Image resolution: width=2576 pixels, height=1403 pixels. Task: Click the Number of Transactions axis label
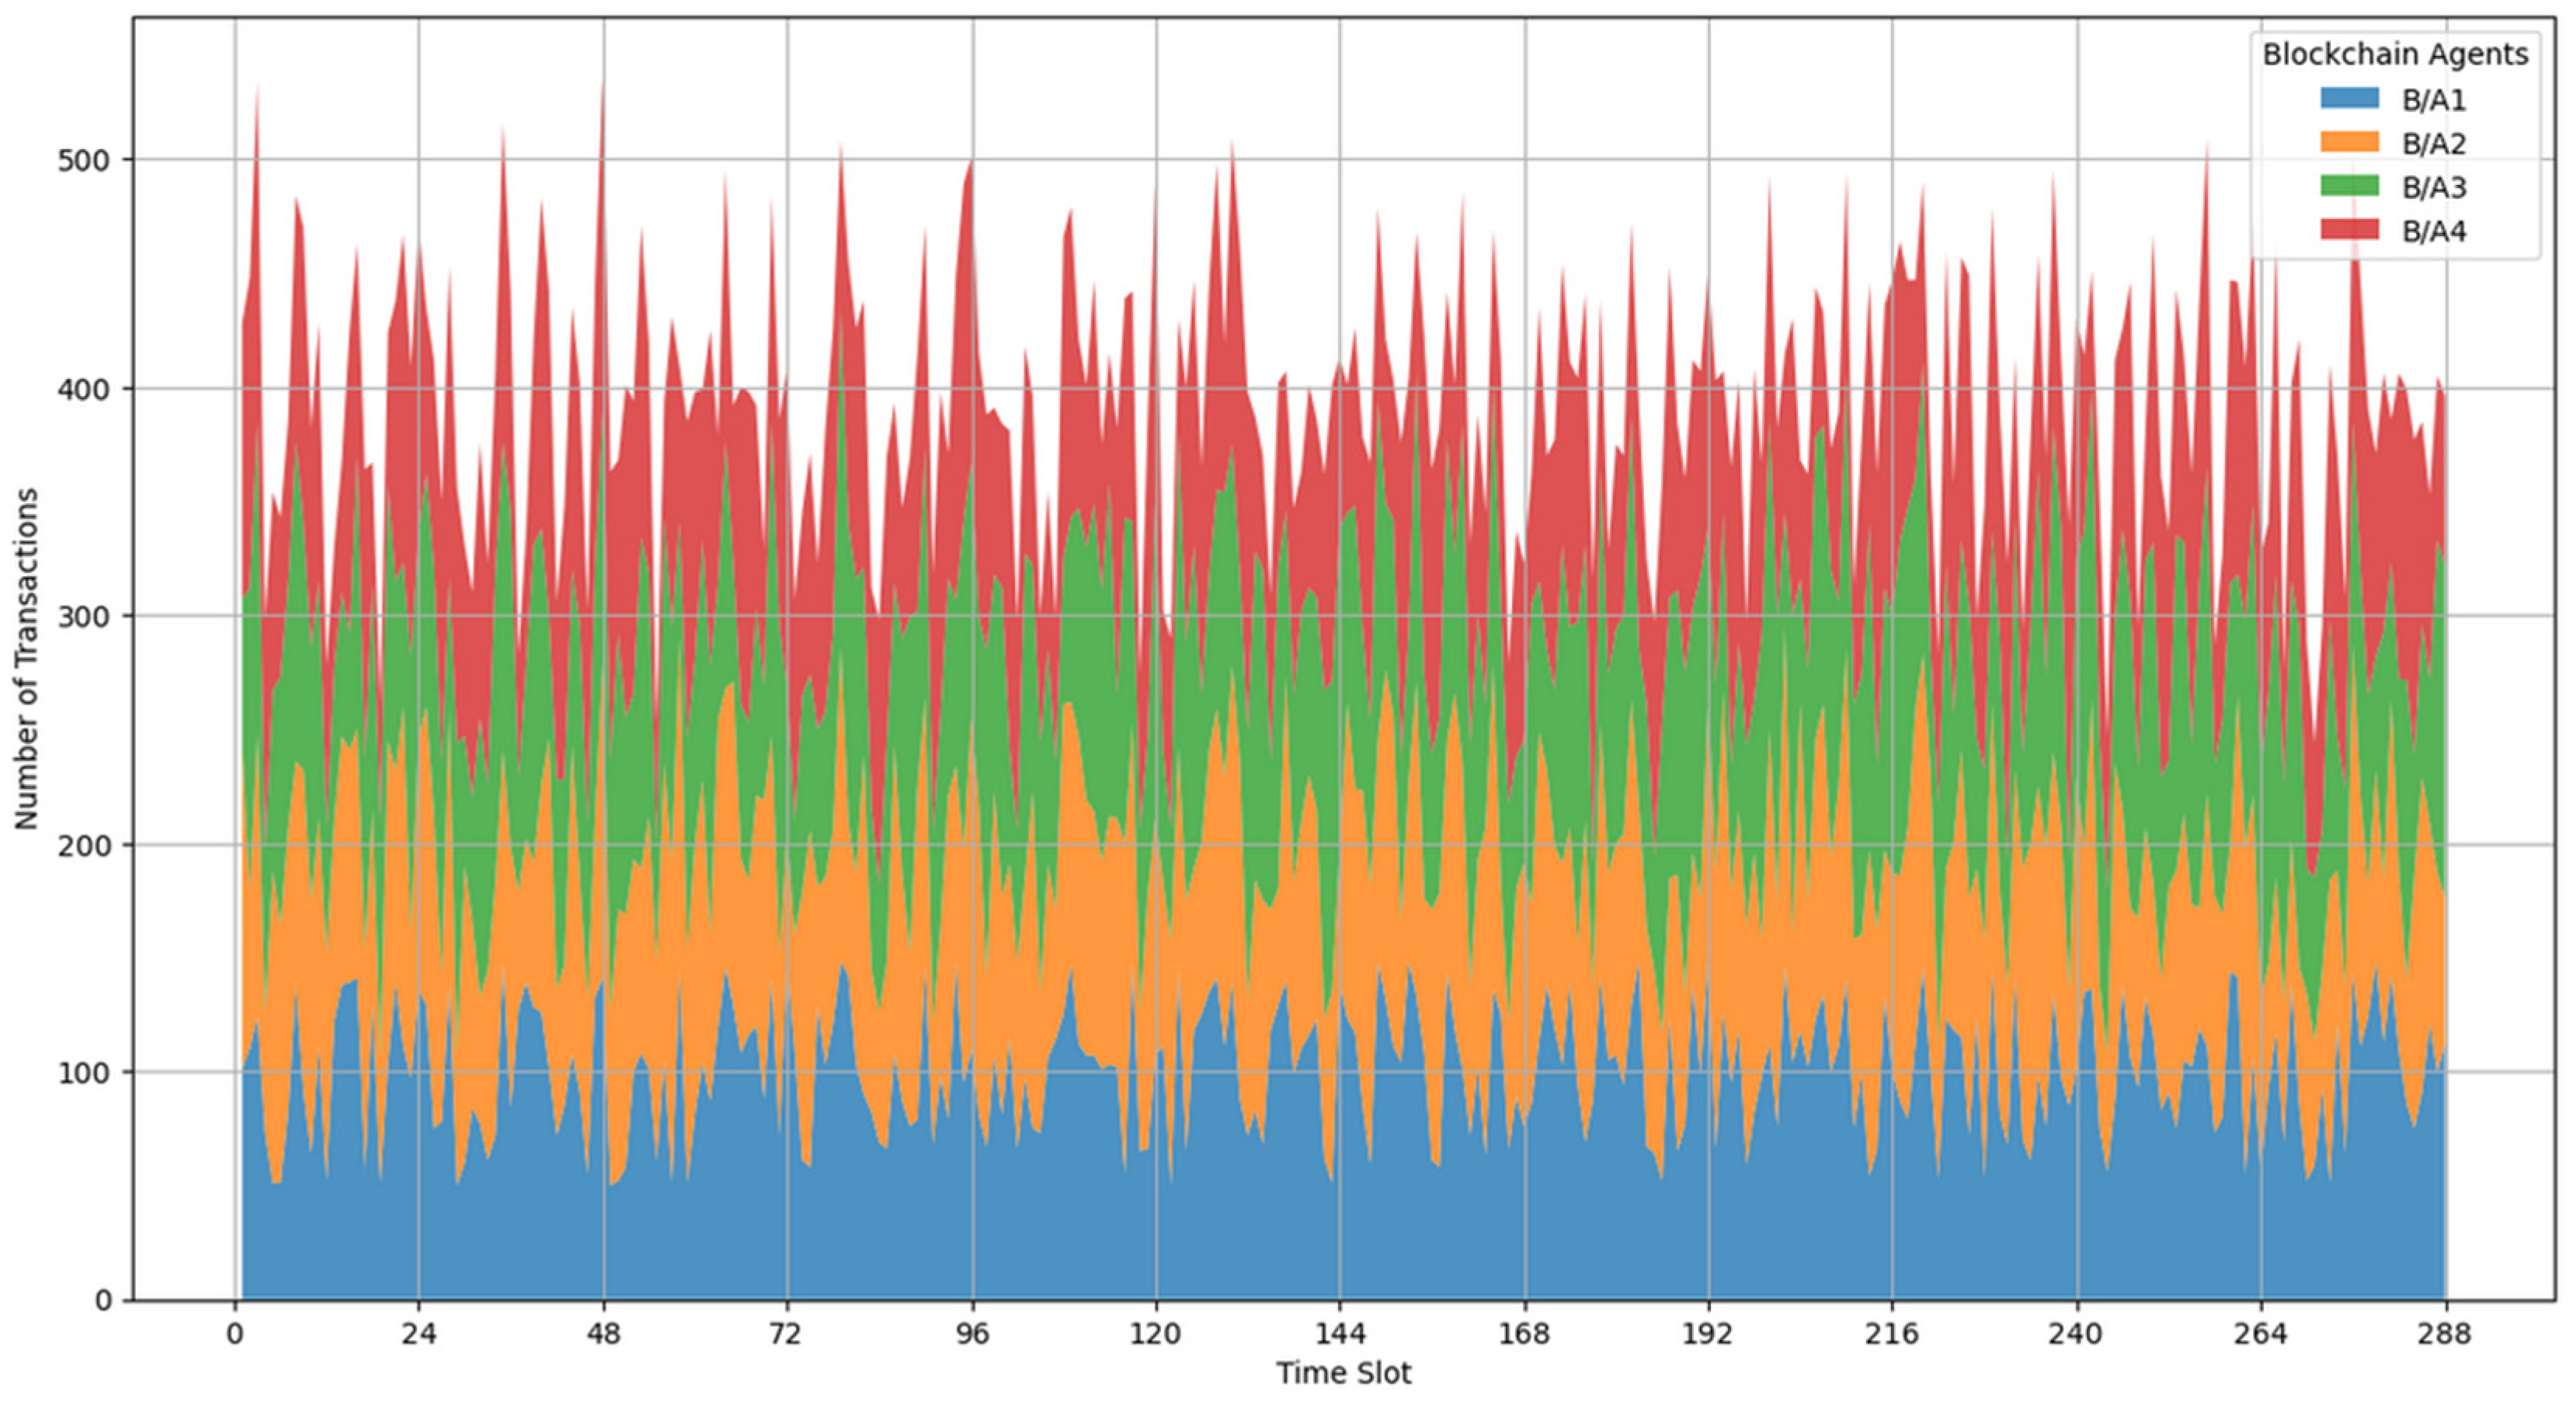(26, 659)
